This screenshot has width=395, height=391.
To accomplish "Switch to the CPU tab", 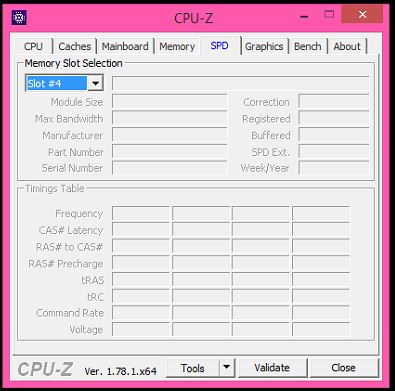I will (x=33, y=46).
